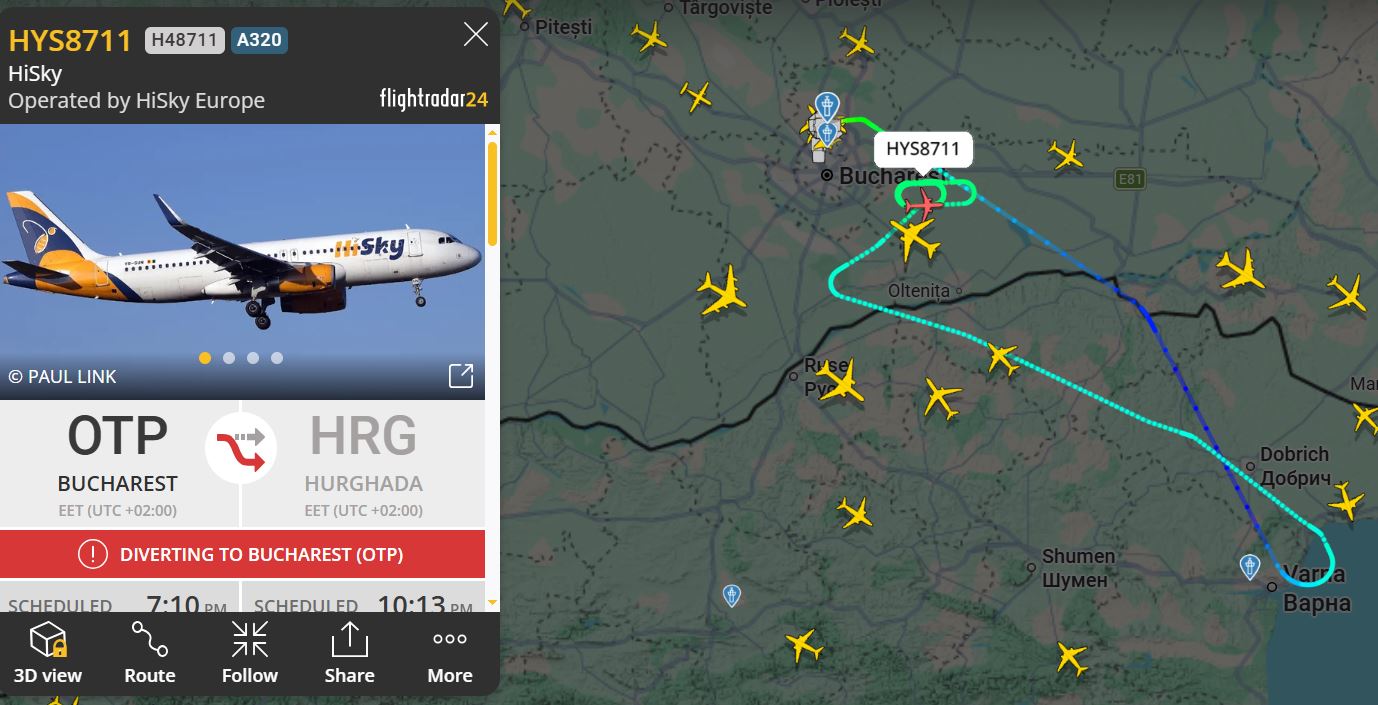
Task: Select the red HYS8711 aircraft icon
Action: [924, 205]
